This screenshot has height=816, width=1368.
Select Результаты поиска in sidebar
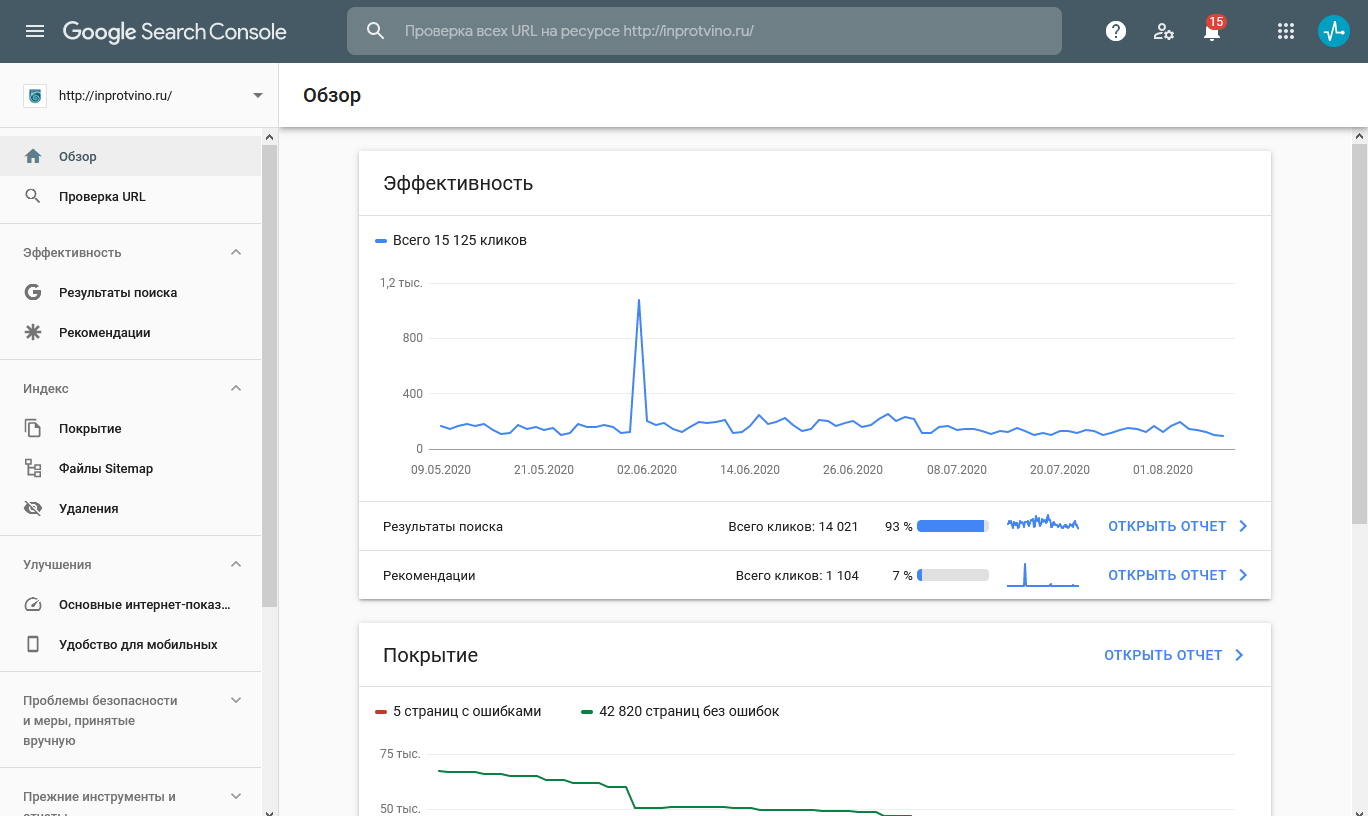117,292
